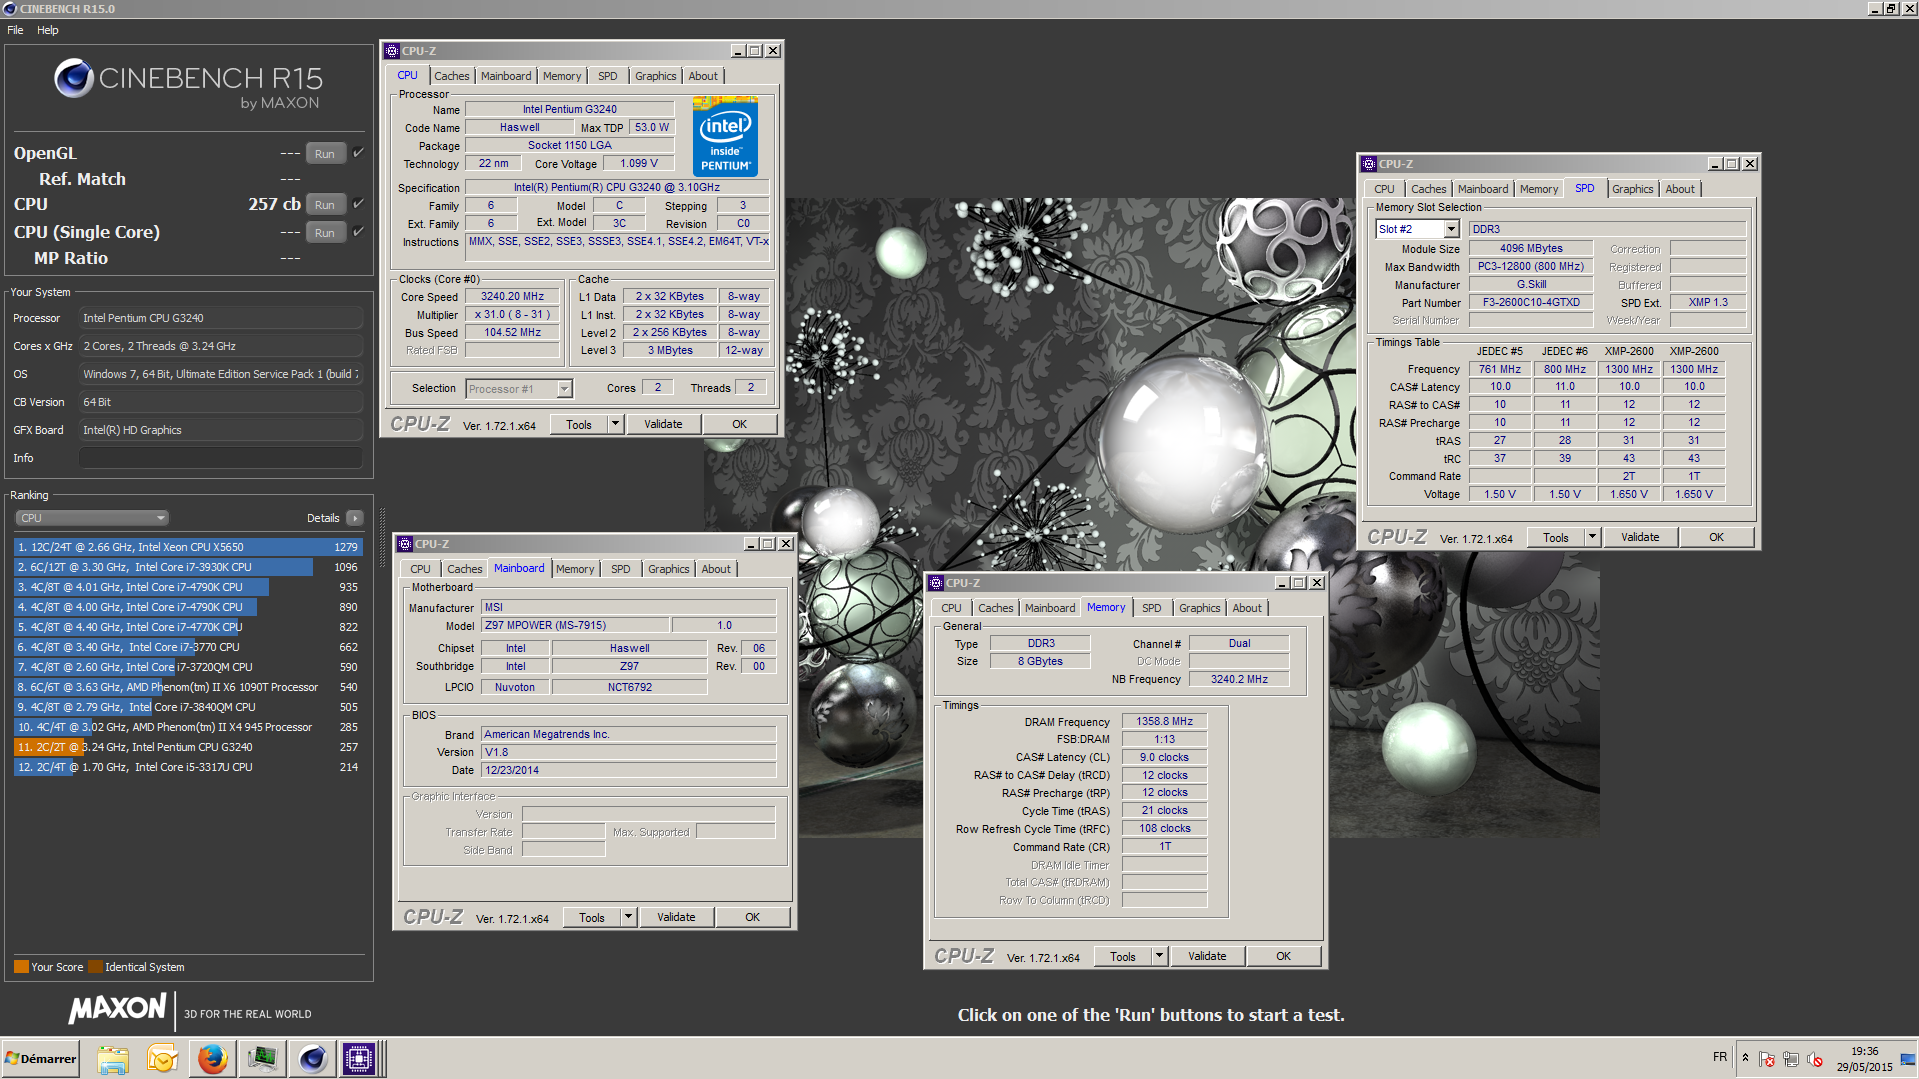Viewport: 1919px width, 1079px height.
Task: Select SPD tab in the Memory window
Action: pos(1152,608)
